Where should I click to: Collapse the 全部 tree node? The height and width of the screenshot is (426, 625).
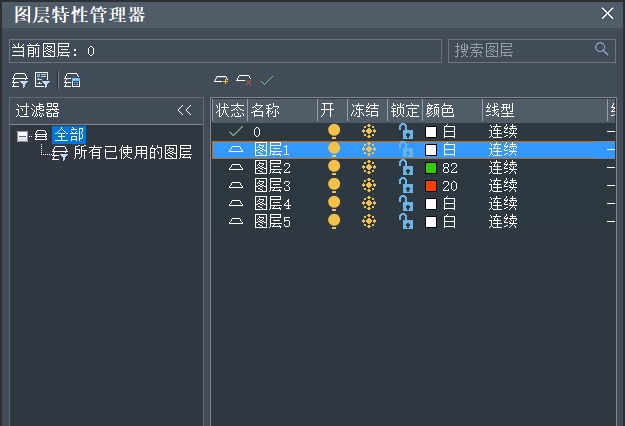[23, 136]
